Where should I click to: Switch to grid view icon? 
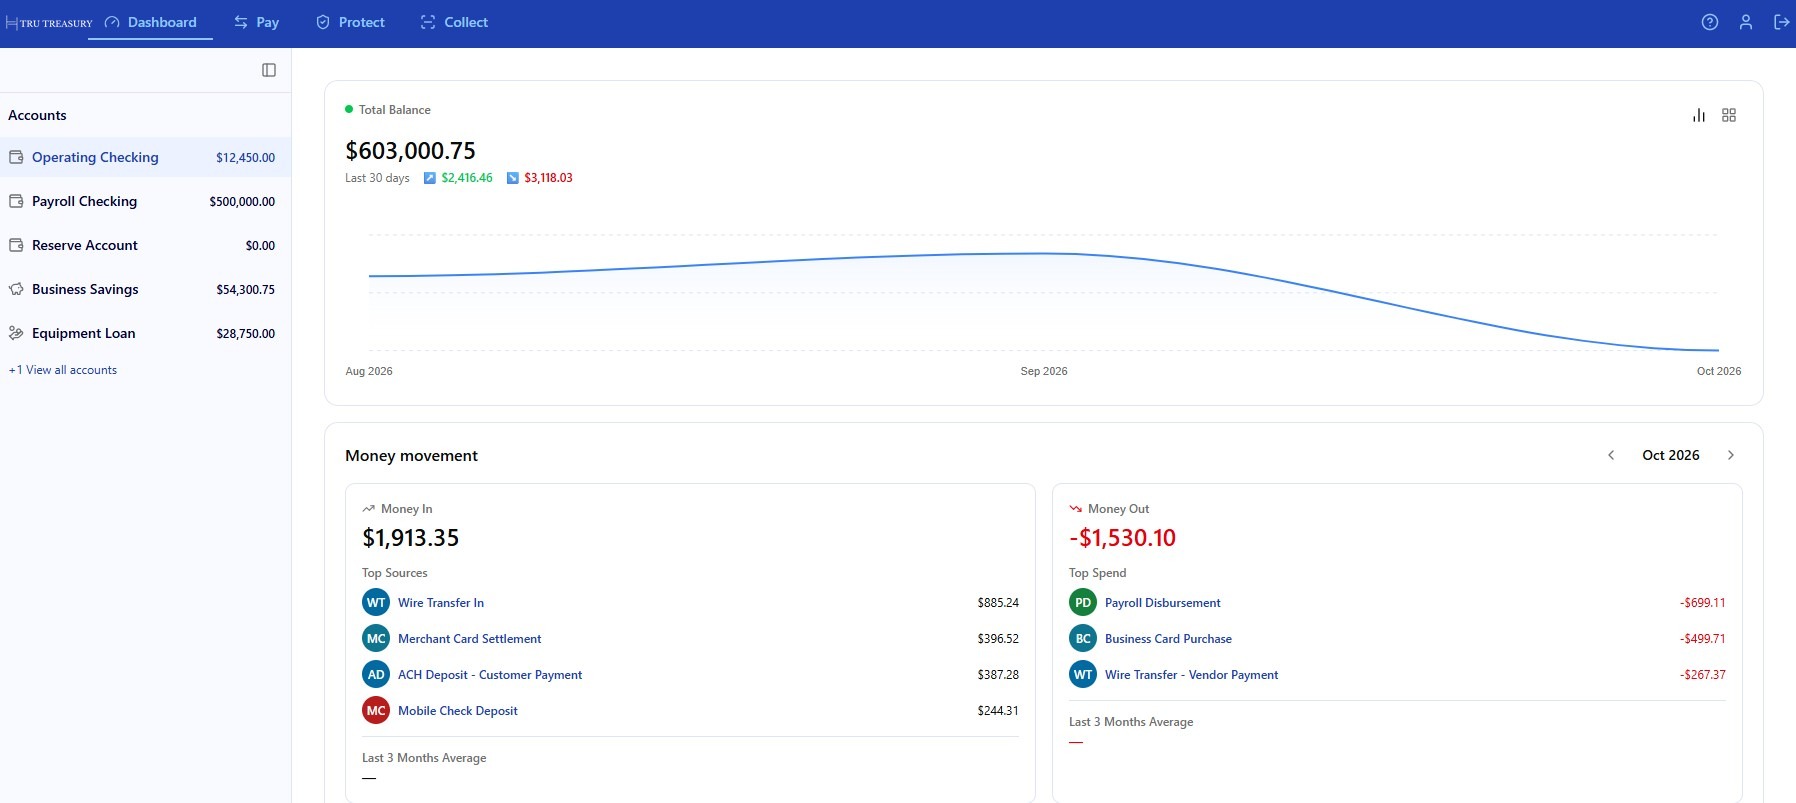1729,115
